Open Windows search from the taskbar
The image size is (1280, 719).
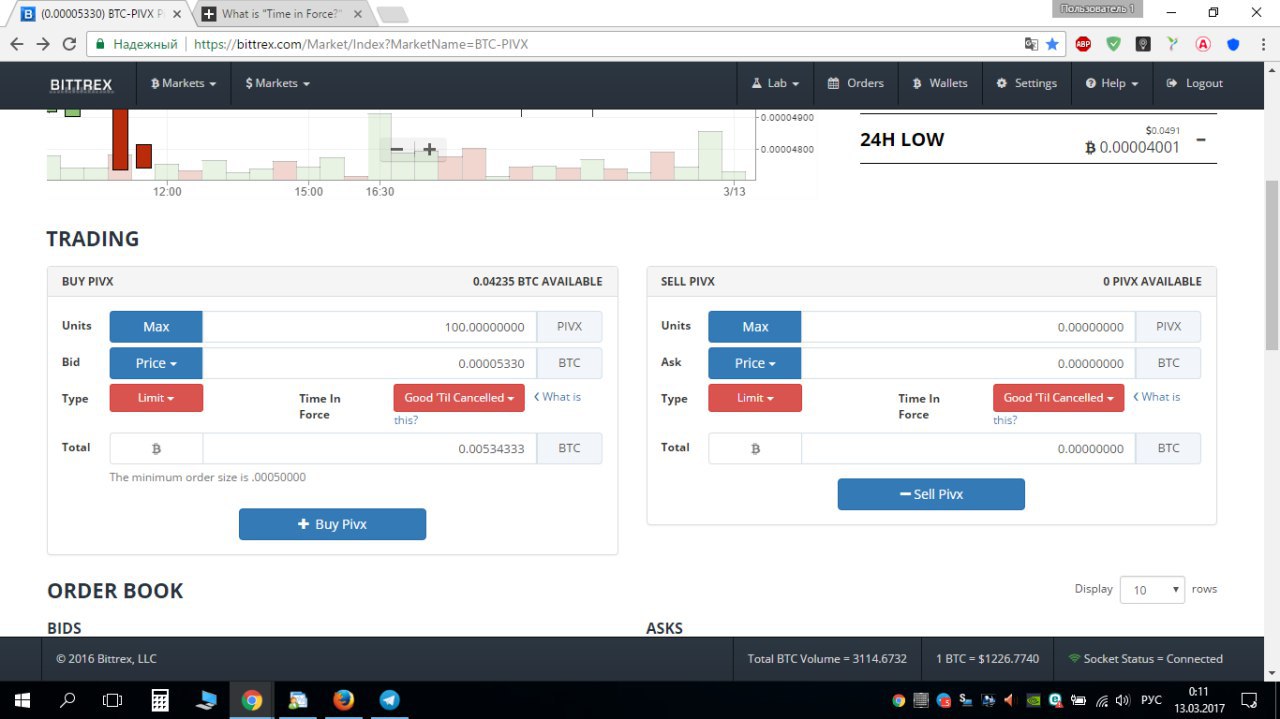[x=67, y=700]
